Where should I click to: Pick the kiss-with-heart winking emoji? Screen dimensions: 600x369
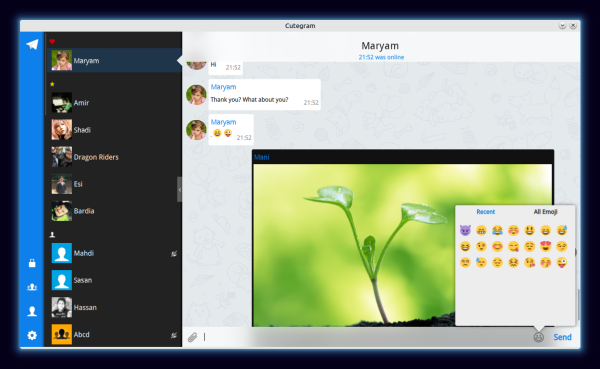tap(529, 262)
